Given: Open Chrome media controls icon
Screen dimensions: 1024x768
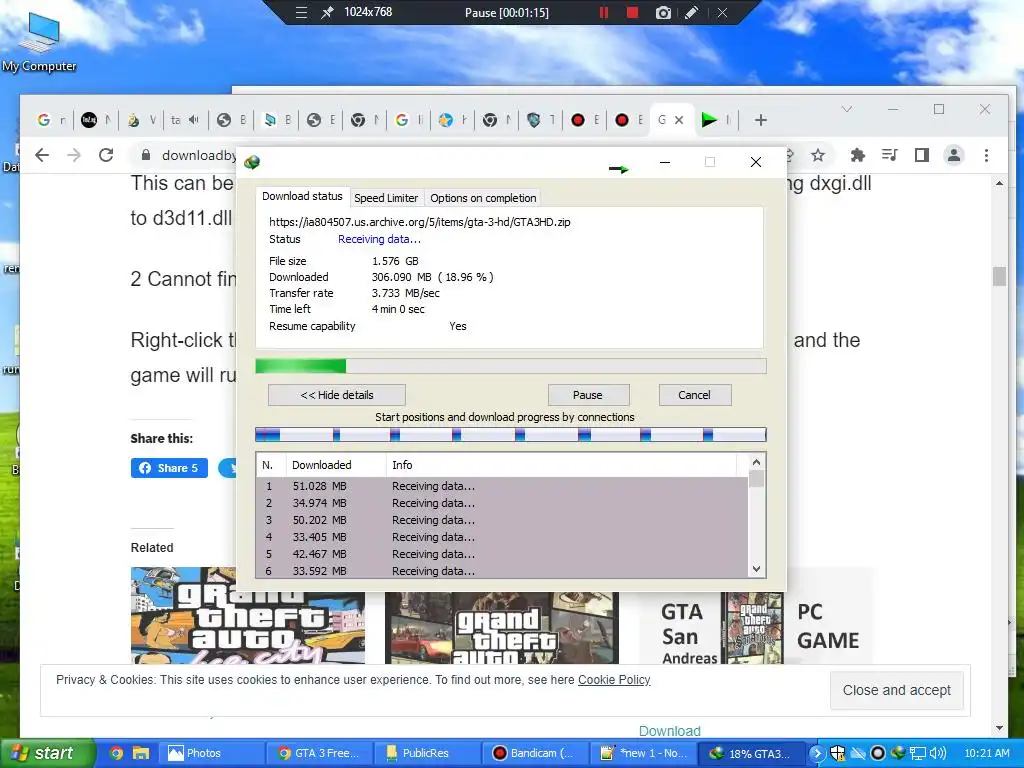Looking at the screenshot, I should point(889,155).
